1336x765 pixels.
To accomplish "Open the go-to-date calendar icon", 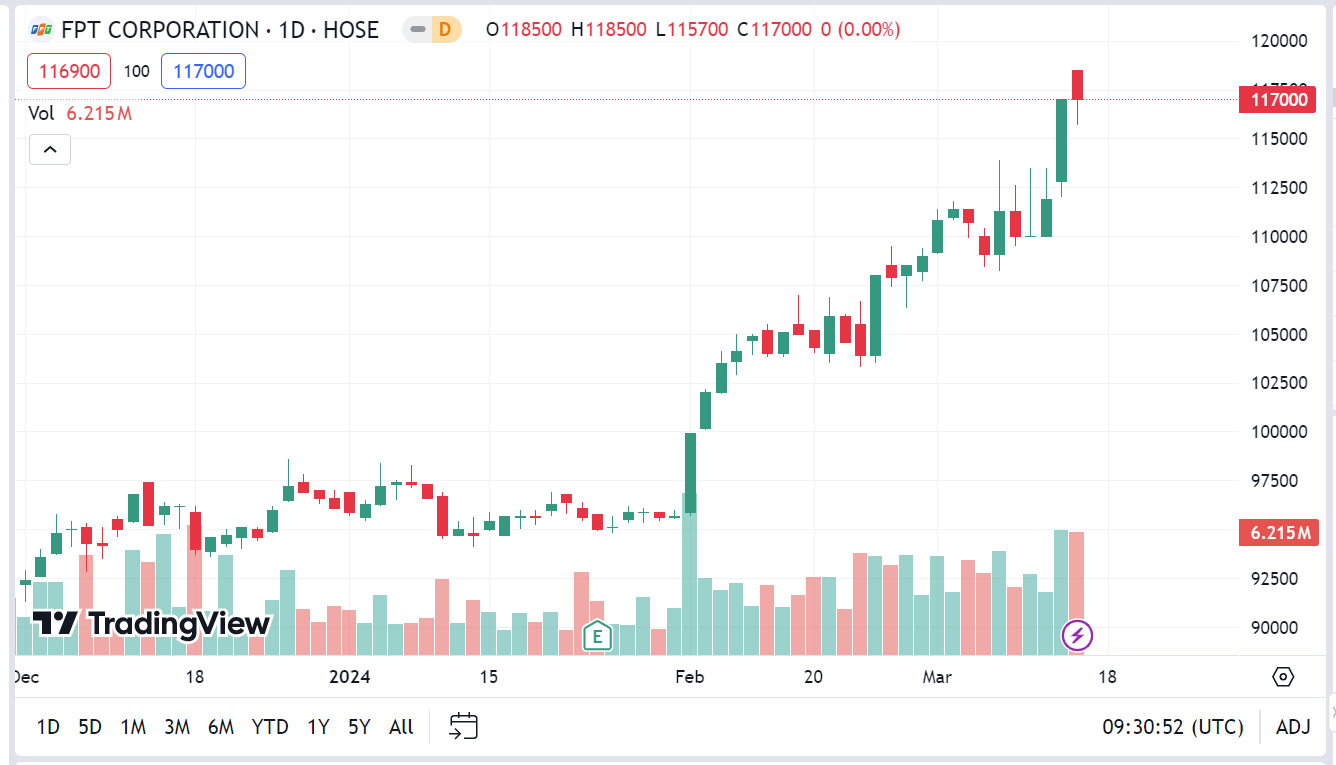I will click(x=463, y=727).
